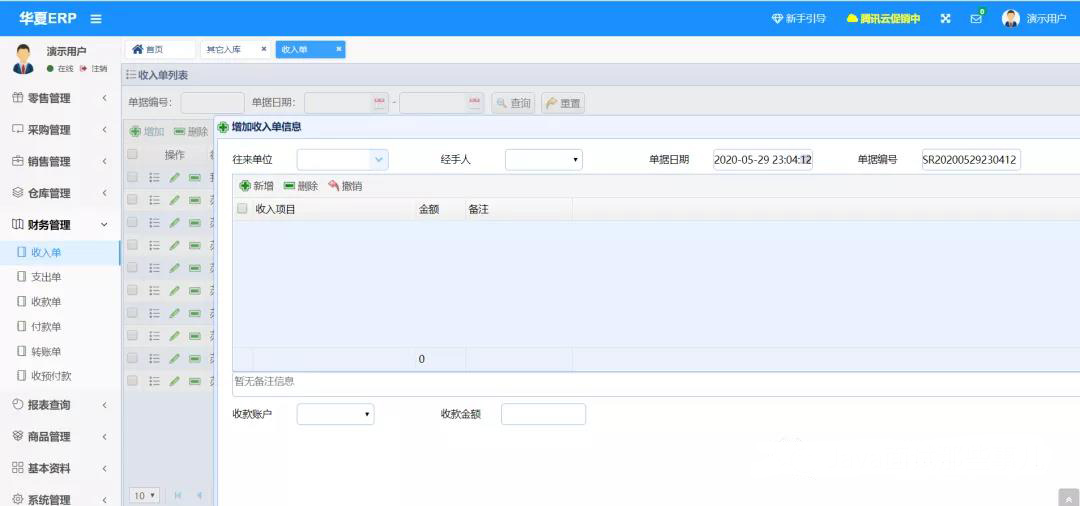This screenshot has height=506, width=1080.
Task: Open the 经手人 dropdown
Action: (x=543, y=160)
